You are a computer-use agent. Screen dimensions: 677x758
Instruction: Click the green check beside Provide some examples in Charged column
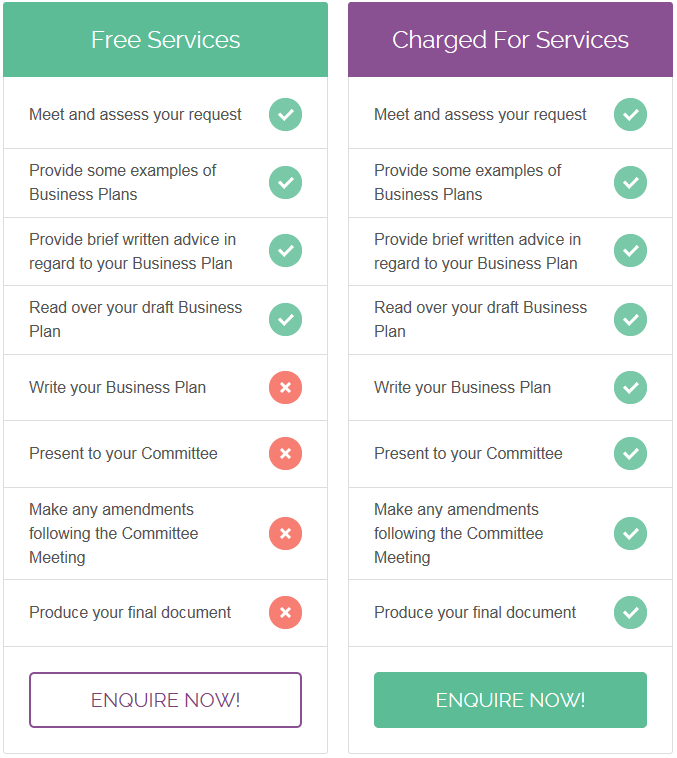pyautogui.click(x=631, y=183)
